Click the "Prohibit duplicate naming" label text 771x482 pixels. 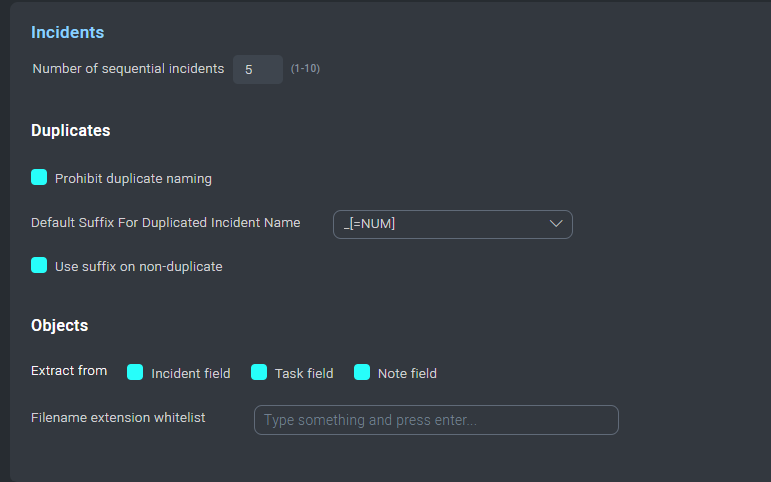(133, 179)
